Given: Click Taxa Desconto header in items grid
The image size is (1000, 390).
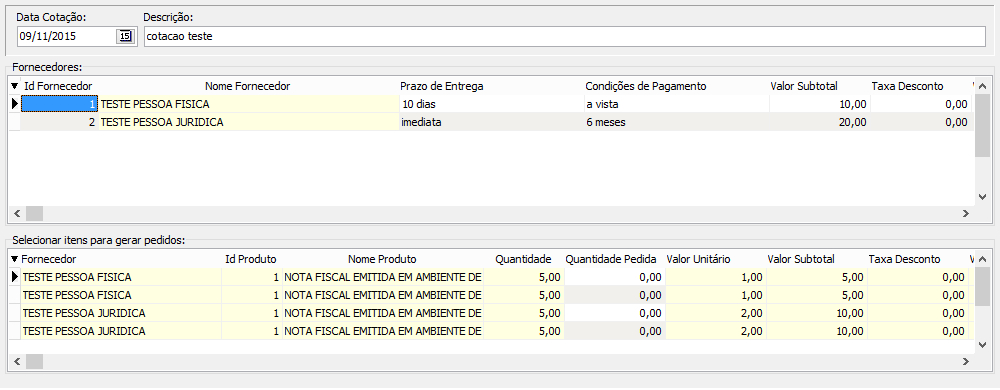Looking at the screenshot, I should click(904, 259).
